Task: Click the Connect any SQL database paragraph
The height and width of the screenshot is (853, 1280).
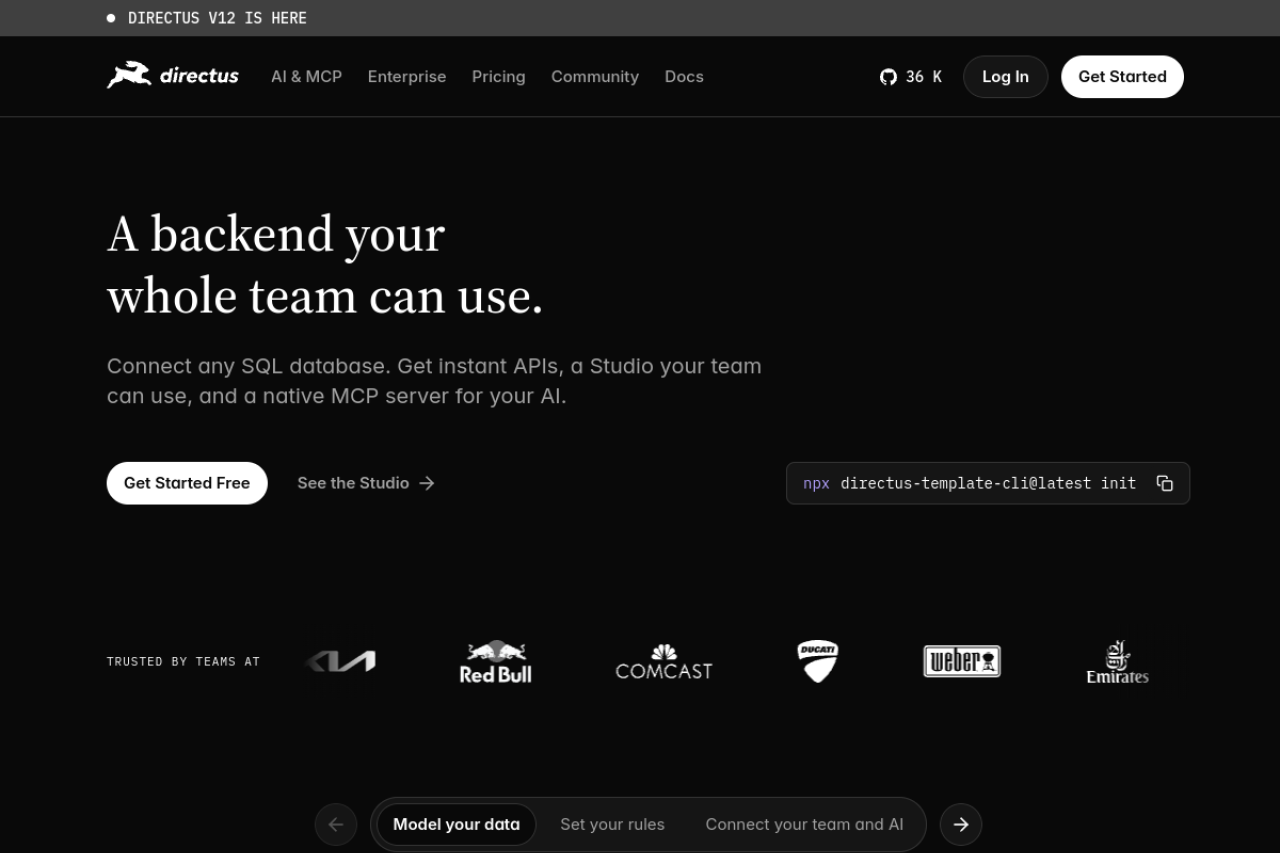Action: pos(434,381)
